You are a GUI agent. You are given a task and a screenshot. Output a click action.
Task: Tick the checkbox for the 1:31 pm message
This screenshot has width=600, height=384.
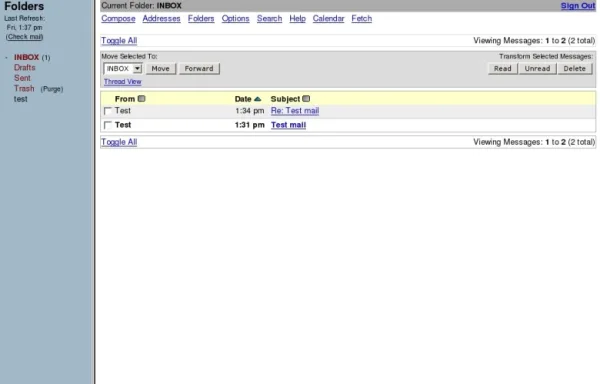108,125
